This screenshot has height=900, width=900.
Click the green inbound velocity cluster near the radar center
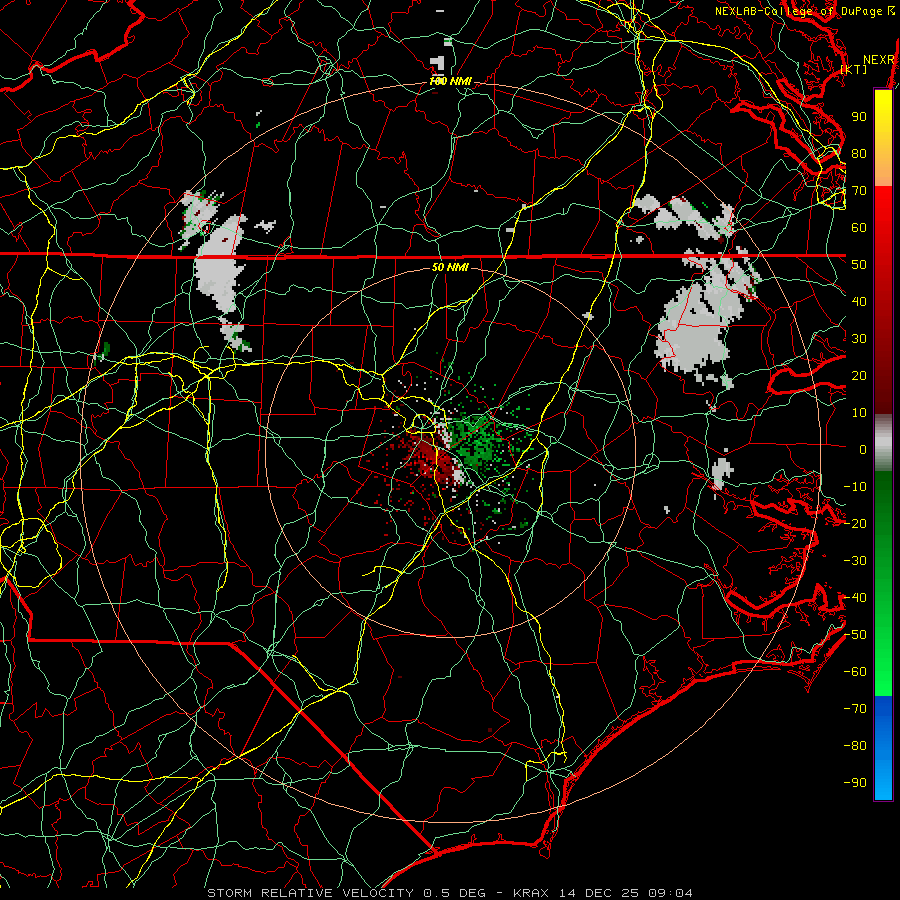pos(474,441)
